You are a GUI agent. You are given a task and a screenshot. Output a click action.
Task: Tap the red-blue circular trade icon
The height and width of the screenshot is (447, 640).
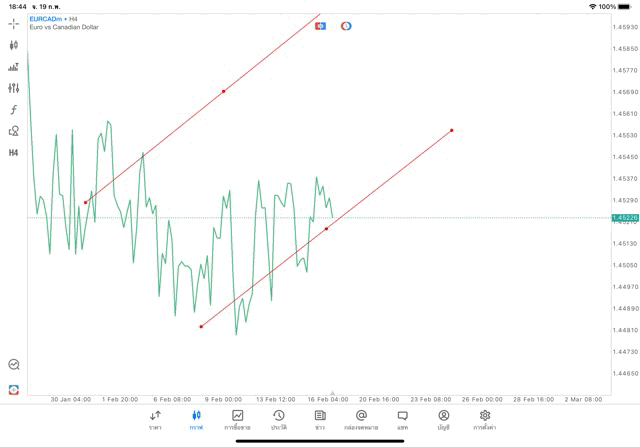click(346, 26)
